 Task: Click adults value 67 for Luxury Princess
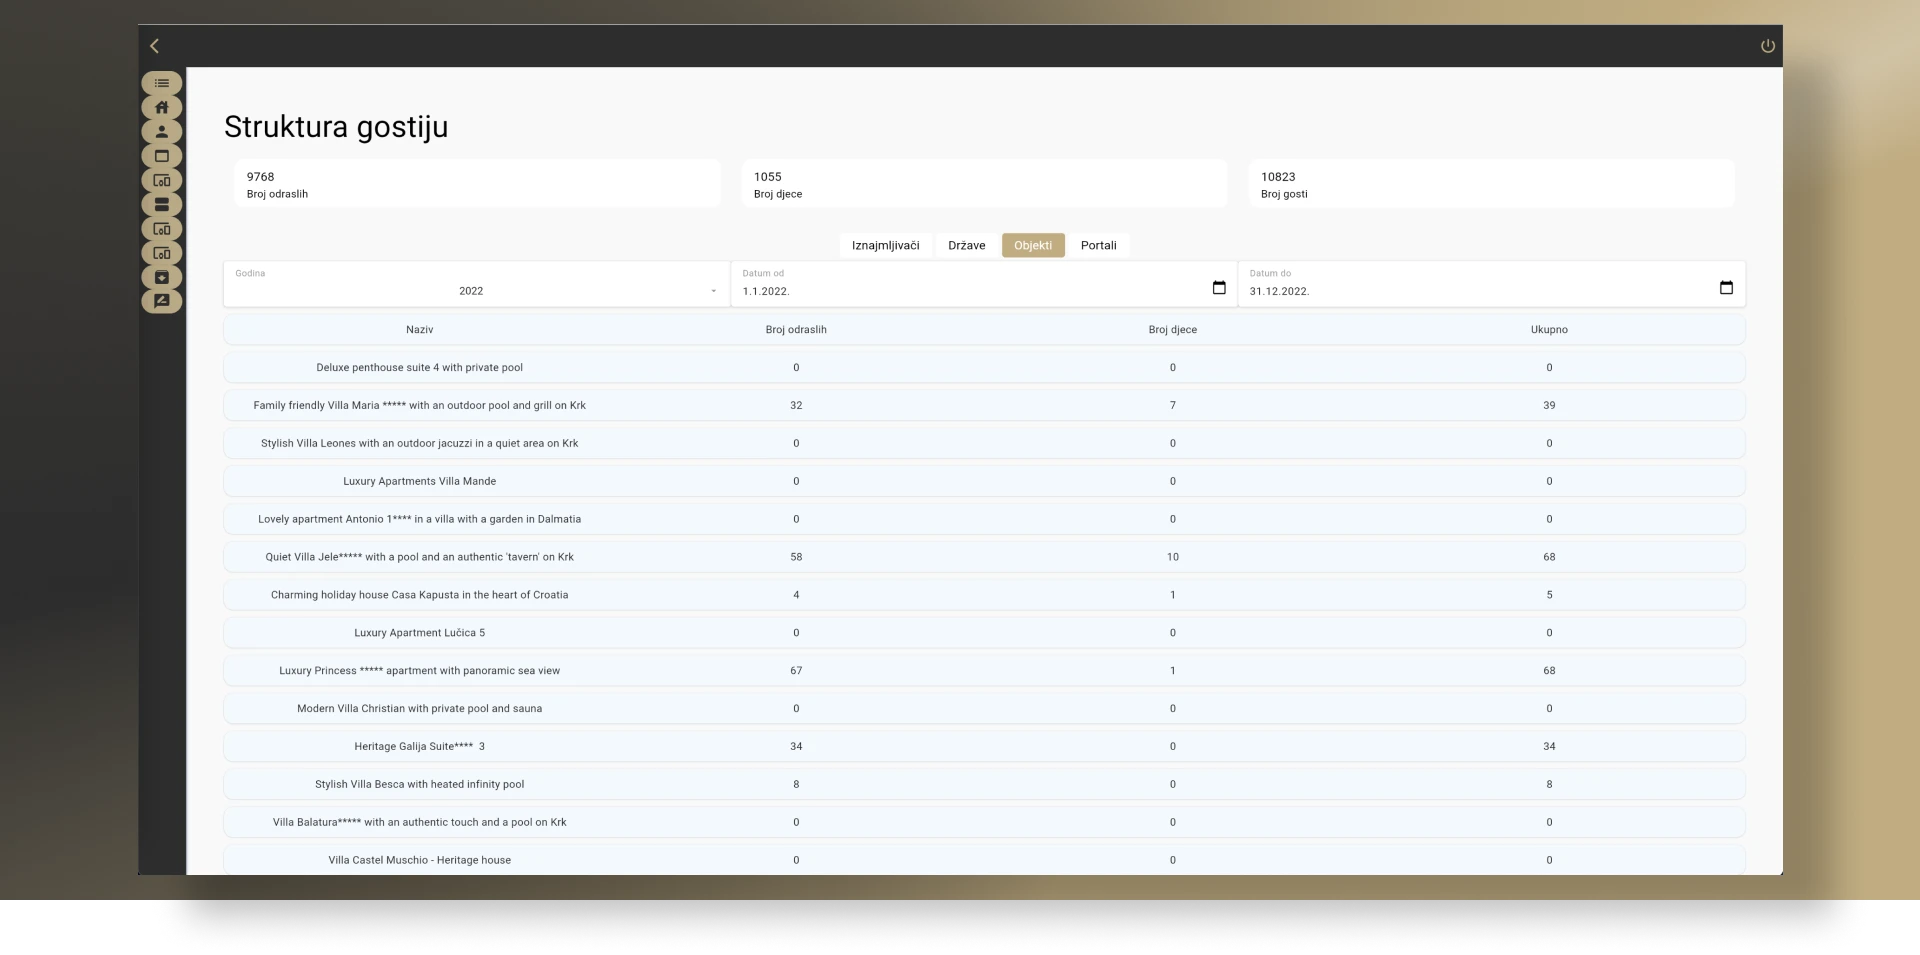(x=796, y=671)
